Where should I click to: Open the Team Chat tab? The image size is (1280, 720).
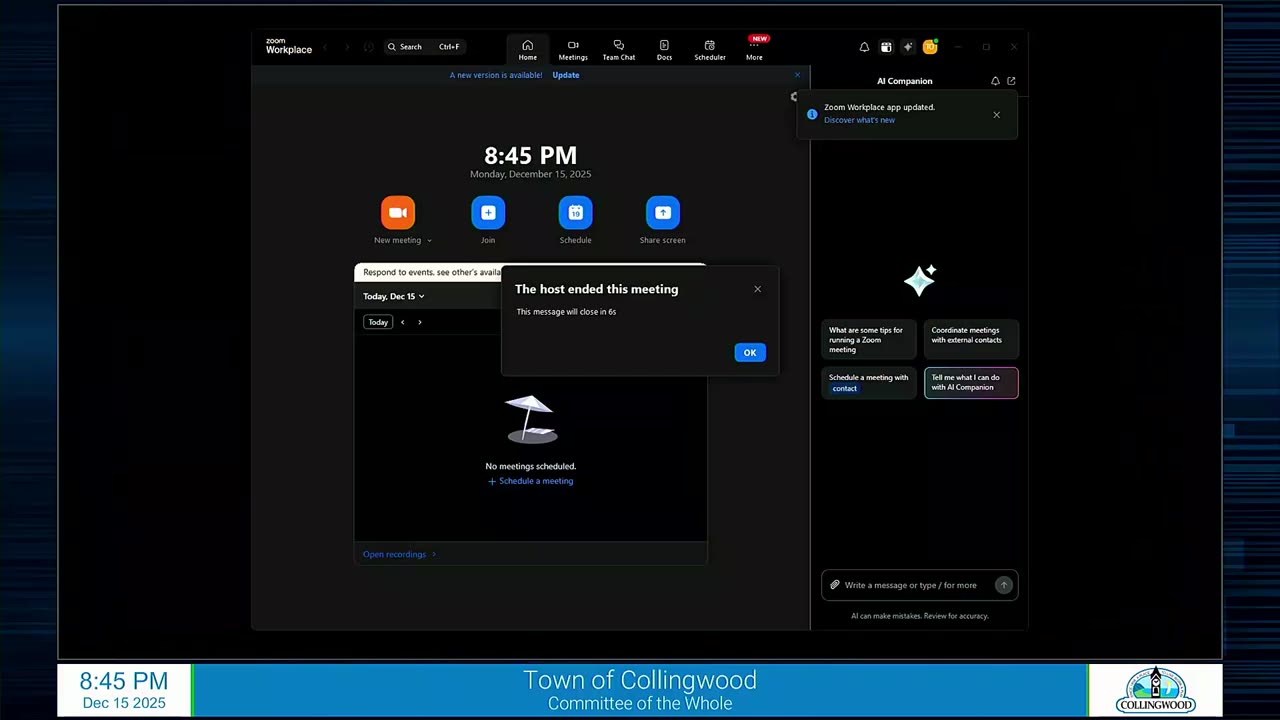(x=619, y=50)
